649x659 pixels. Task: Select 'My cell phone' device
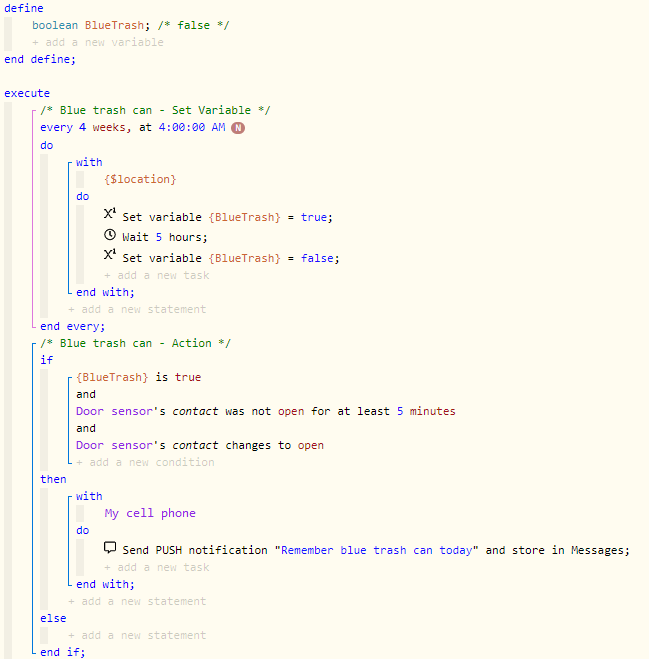click(x=150, y=514)
